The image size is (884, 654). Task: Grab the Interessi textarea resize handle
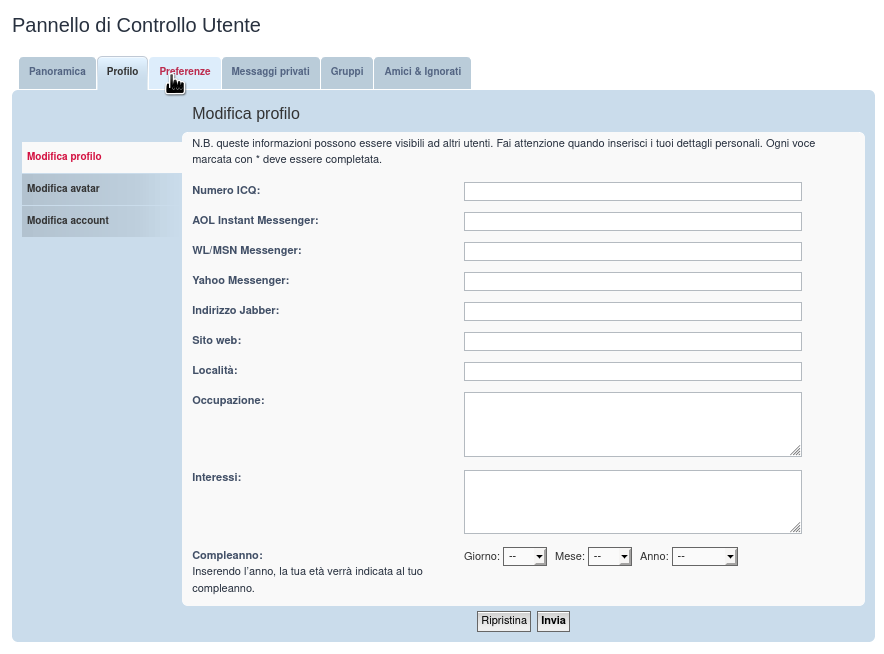(796, 528)
